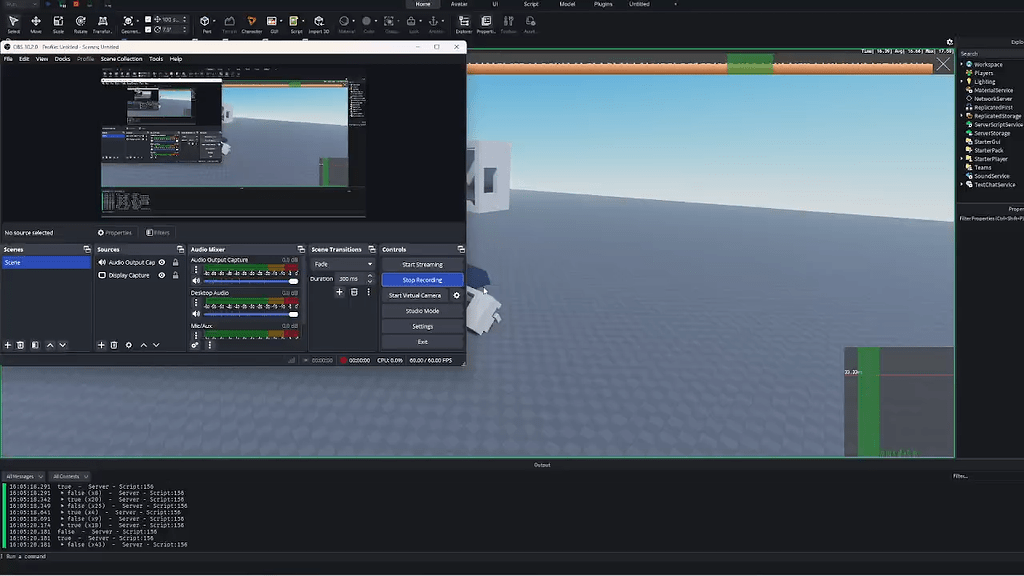1024x576 pixels.
Task: Open the OBS Docks menu
Action: (62, 59)
